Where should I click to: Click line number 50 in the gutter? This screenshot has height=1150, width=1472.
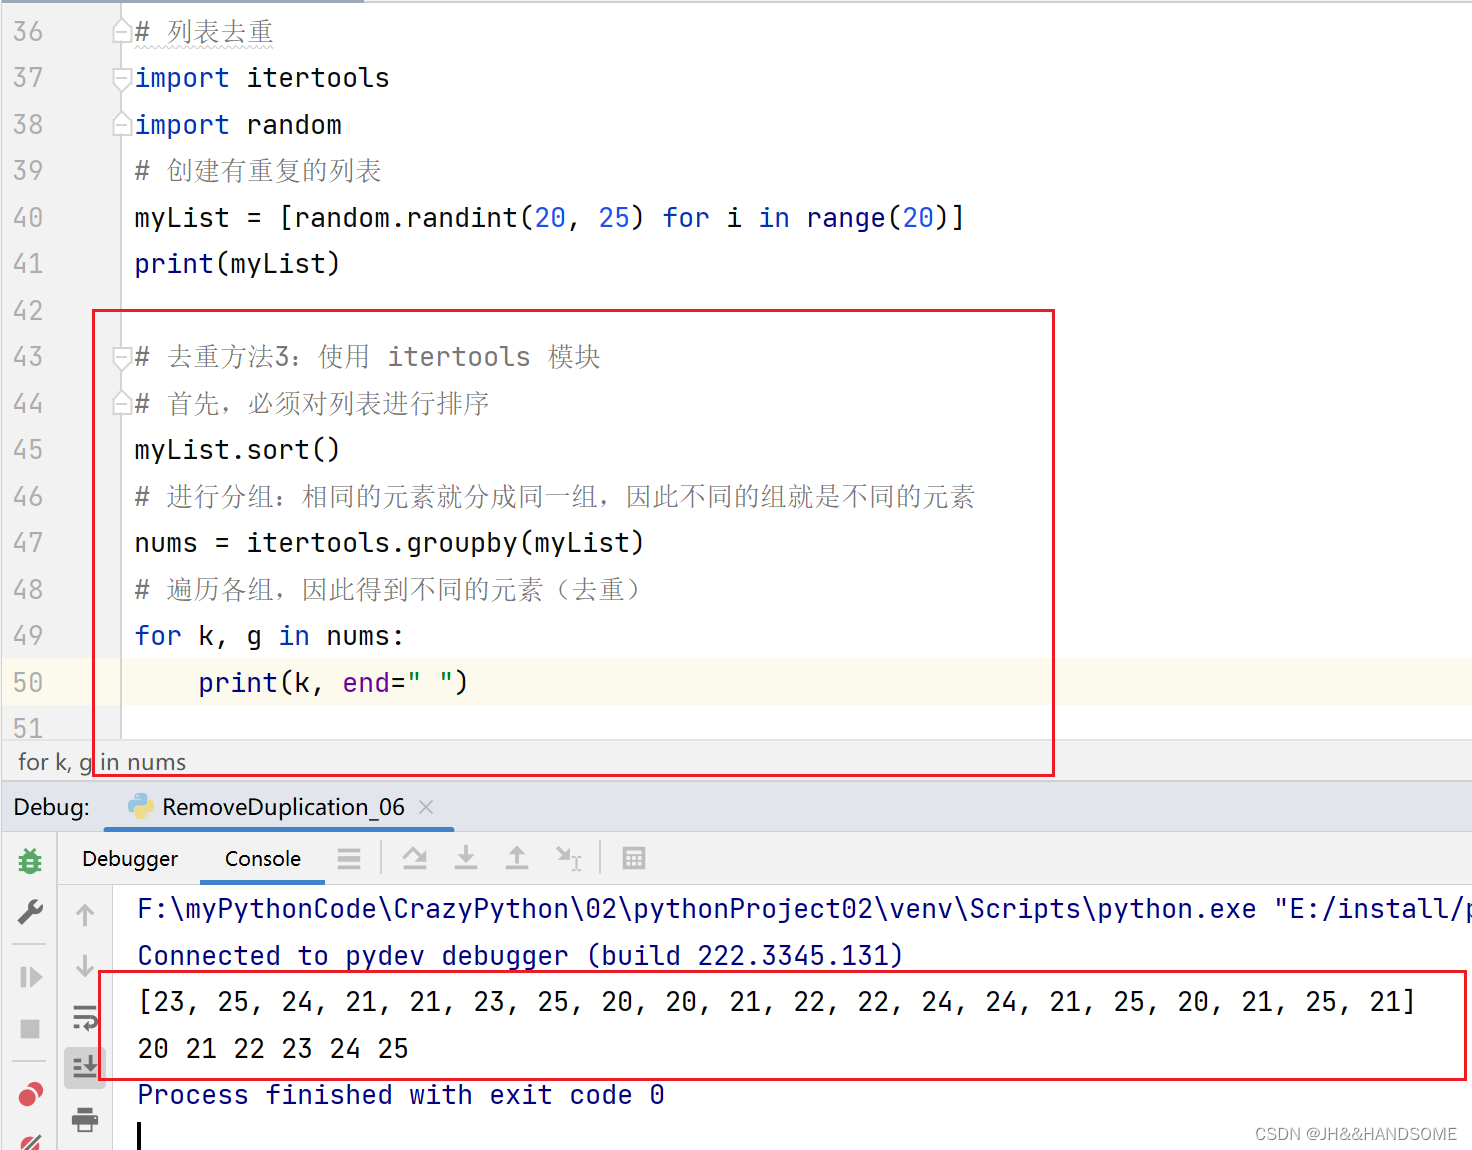click(x=28, y=682)
